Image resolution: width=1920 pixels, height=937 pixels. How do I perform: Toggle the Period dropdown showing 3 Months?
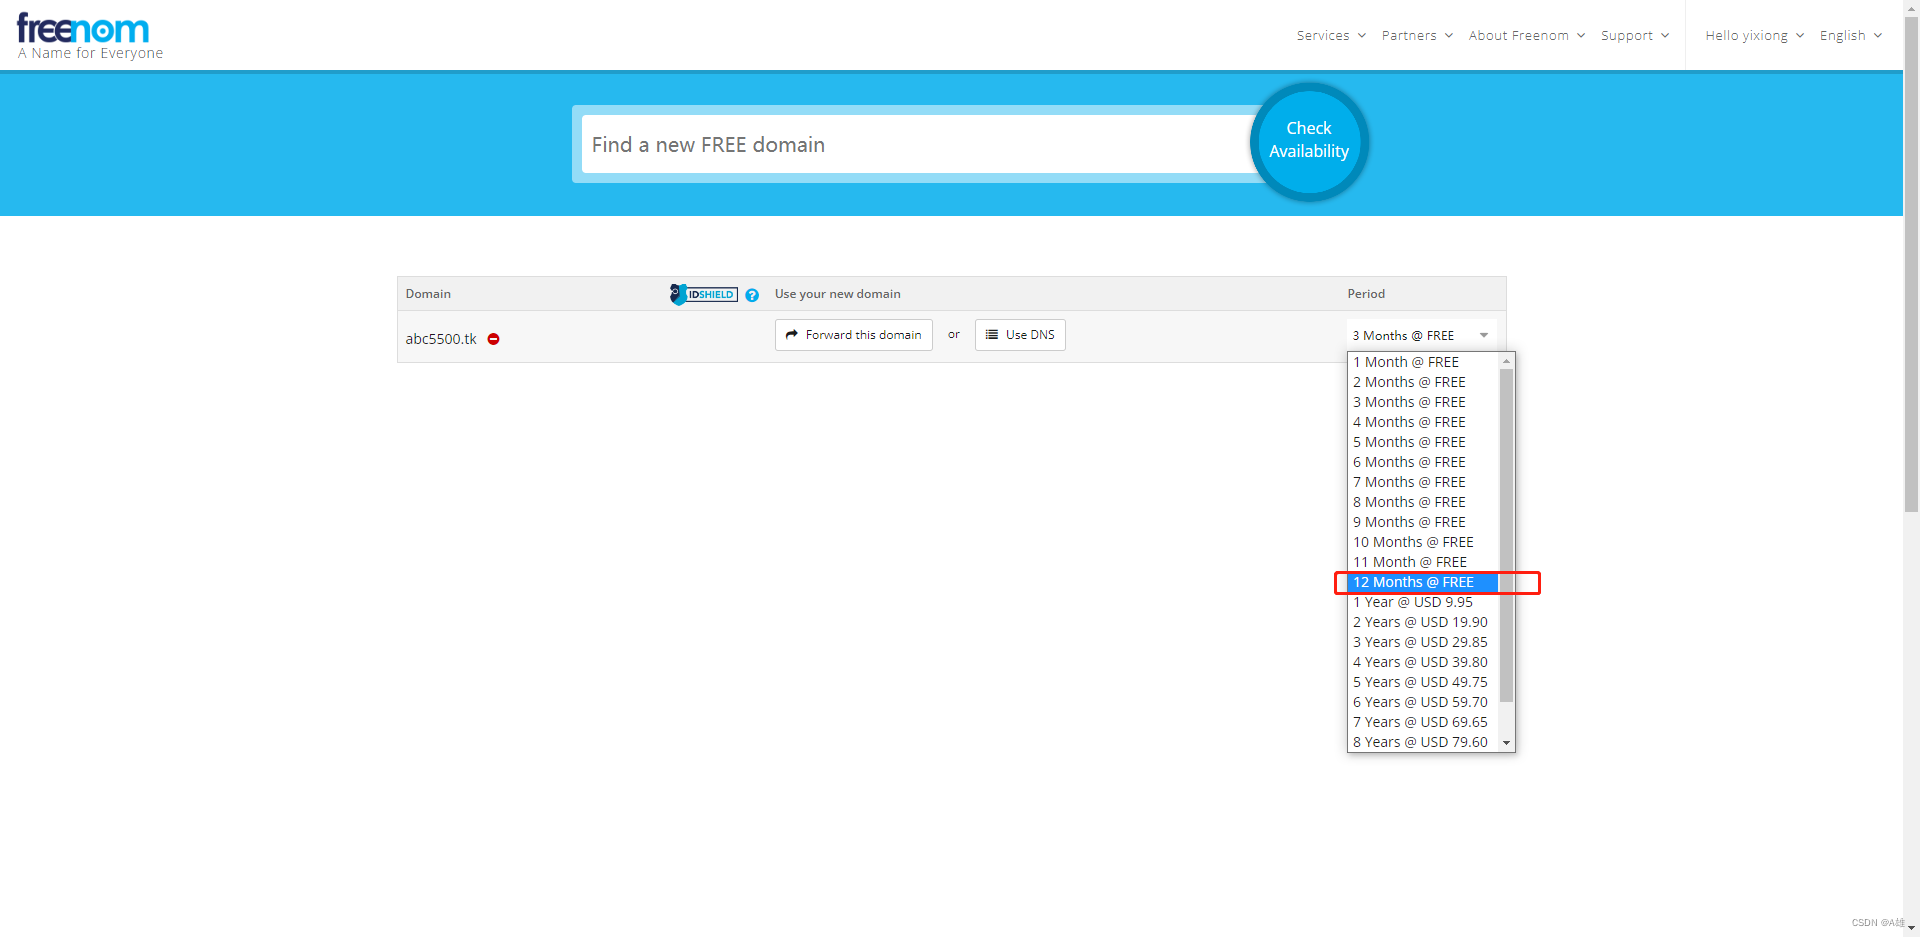[x=1421, y=335]
